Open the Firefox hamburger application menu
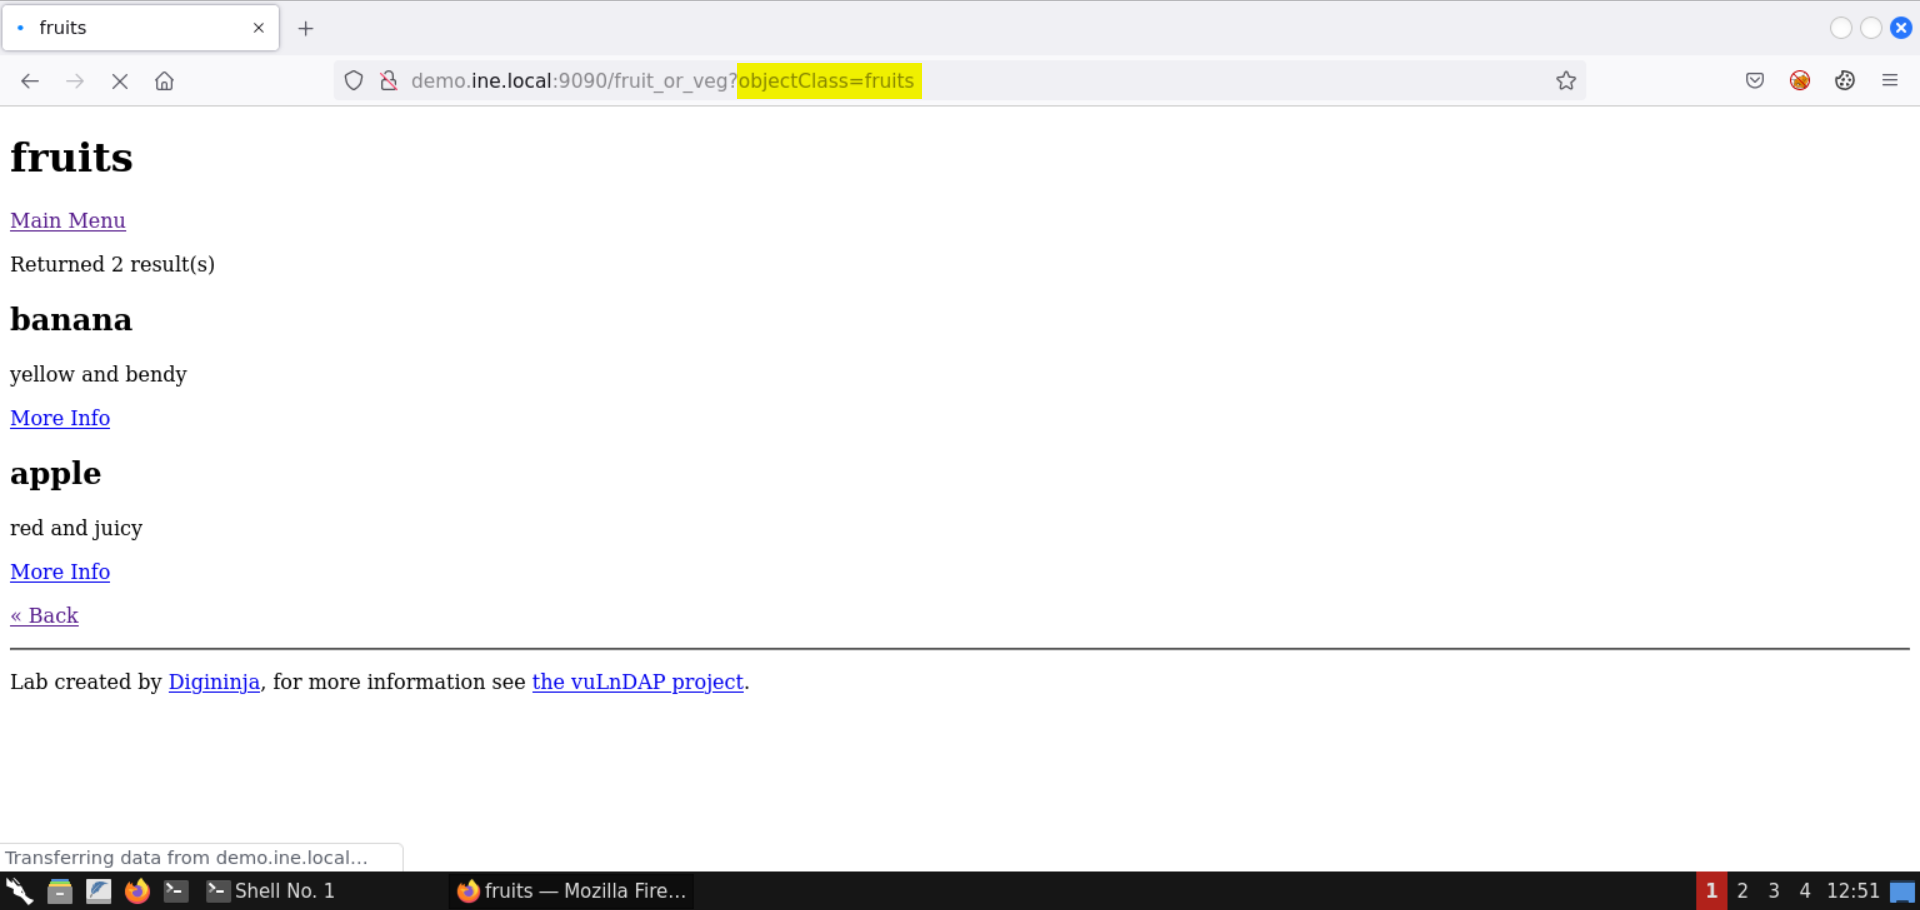This screenshot has width=1920, height=910. tap(1890, 81)
